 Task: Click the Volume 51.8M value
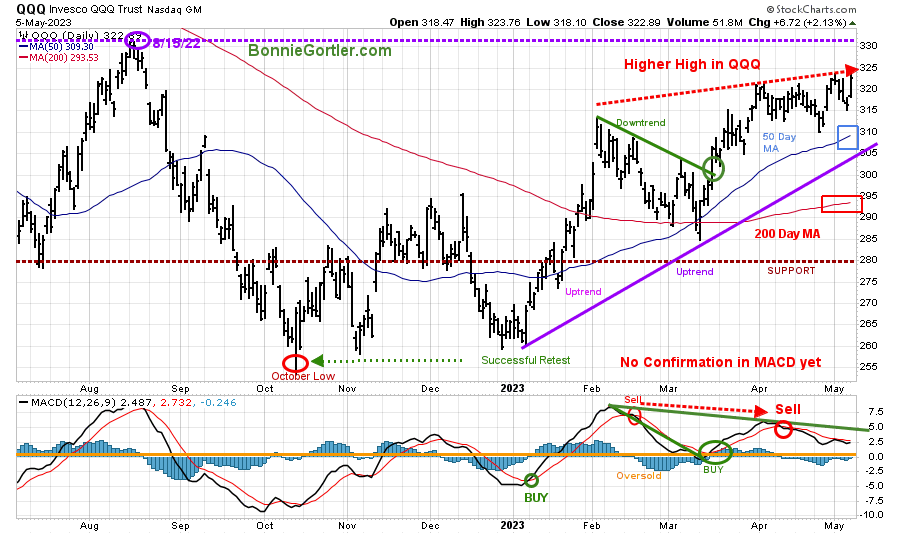pos(703,22)
